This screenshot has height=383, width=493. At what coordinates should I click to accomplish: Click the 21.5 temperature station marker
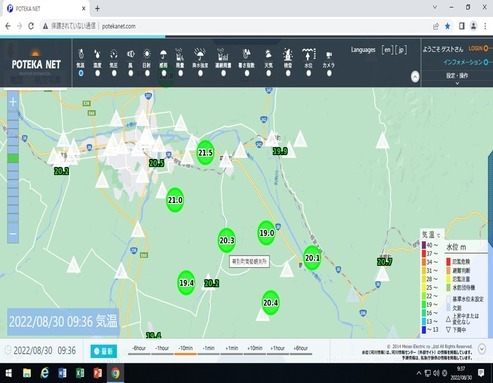pyautogui.click(x=205, y=153)
